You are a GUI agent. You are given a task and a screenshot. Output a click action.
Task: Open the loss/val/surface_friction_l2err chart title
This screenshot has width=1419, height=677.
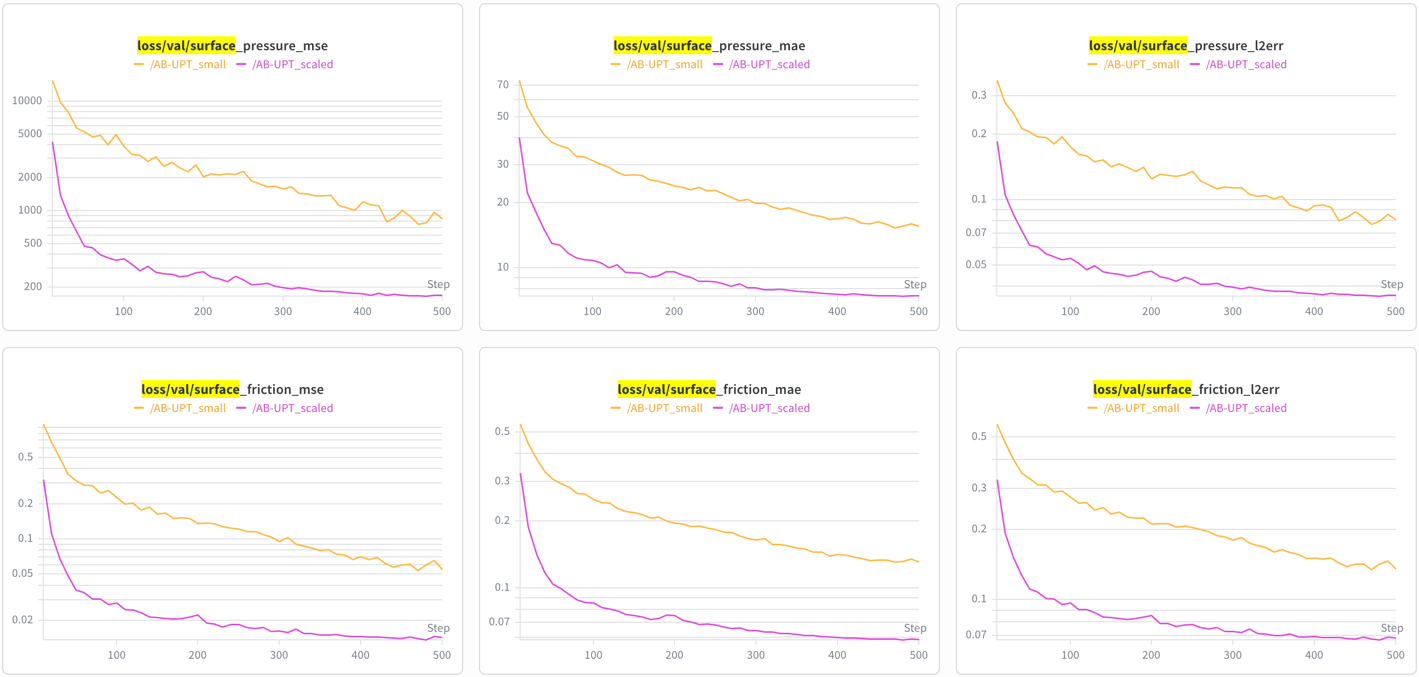click(x=1186, y=390)
